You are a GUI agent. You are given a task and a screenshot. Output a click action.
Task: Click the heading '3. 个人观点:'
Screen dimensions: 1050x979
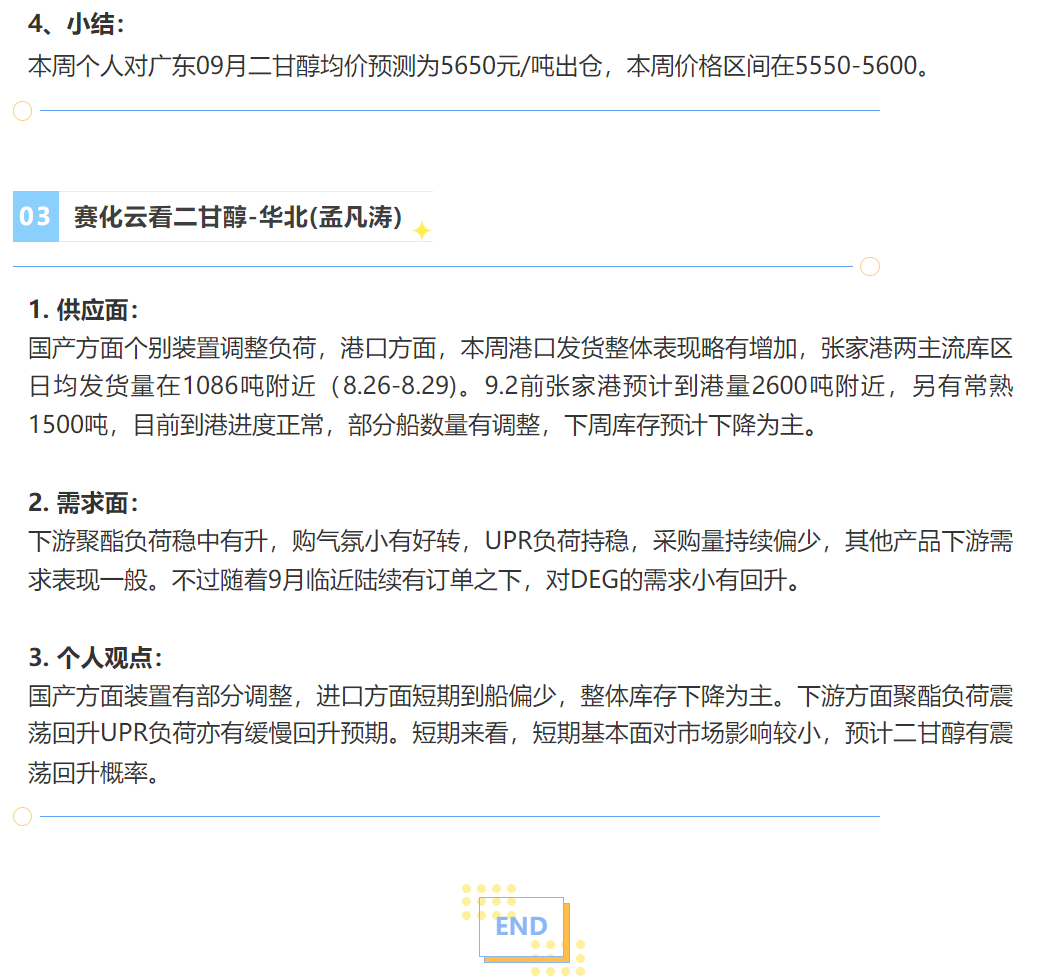click(x=95, y=658)
